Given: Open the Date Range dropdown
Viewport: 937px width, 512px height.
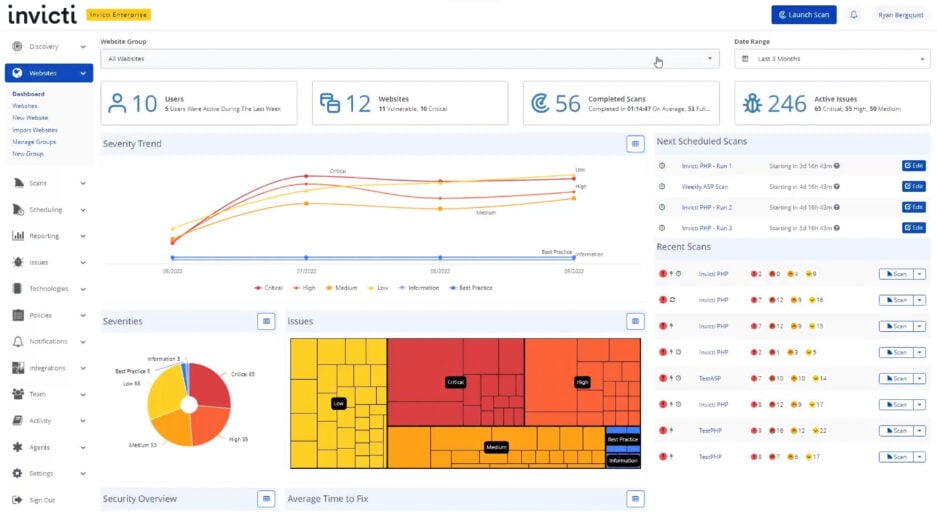Looking at the screenshot, I should coord(832,59).
